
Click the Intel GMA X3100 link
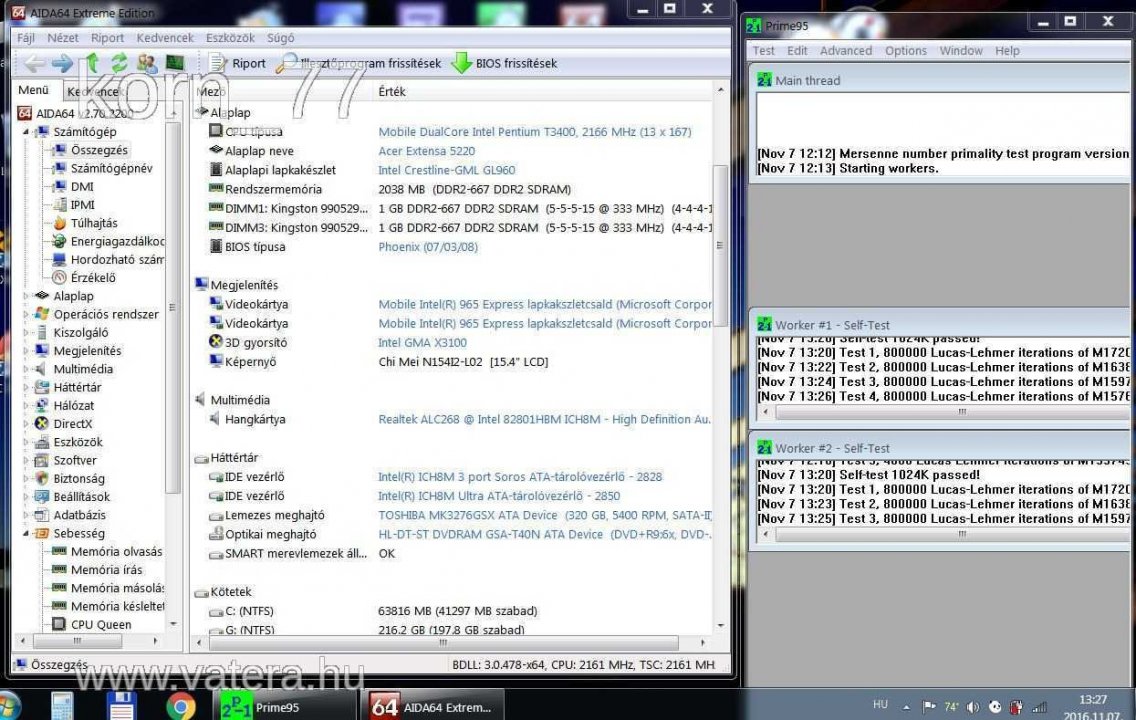[422, 343]
